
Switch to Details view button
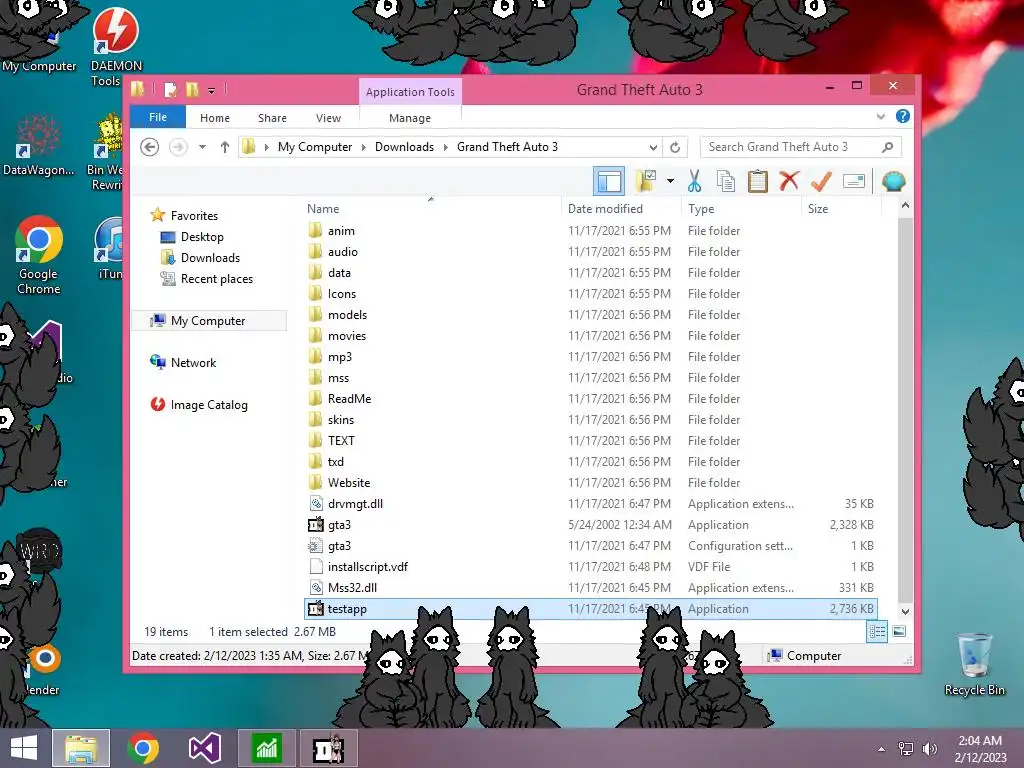[x=876, y=632]
